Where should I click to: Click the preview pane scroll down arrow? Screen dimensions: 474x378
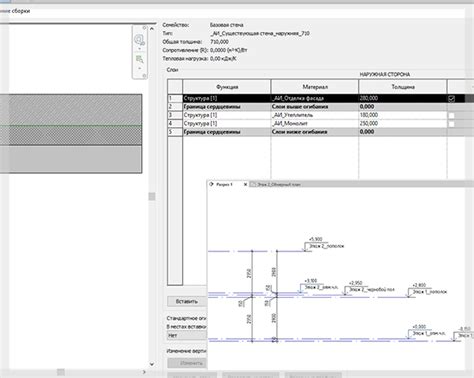152,364
